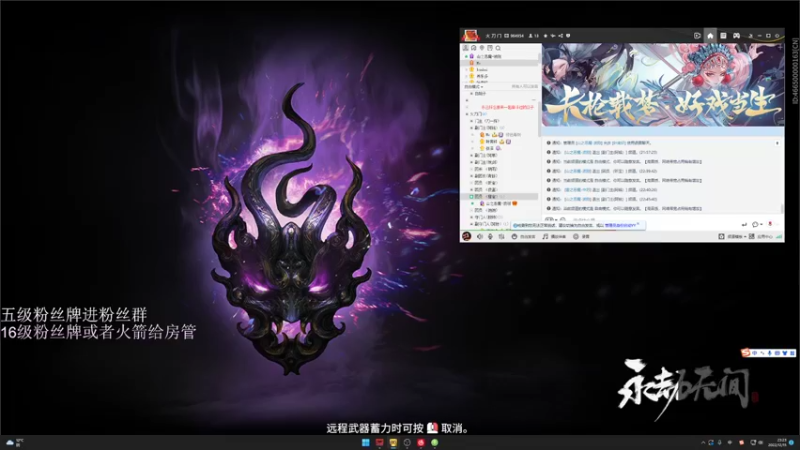
Task: Open the audio mixer icon in bottom bar
Action: click(502, 236)
